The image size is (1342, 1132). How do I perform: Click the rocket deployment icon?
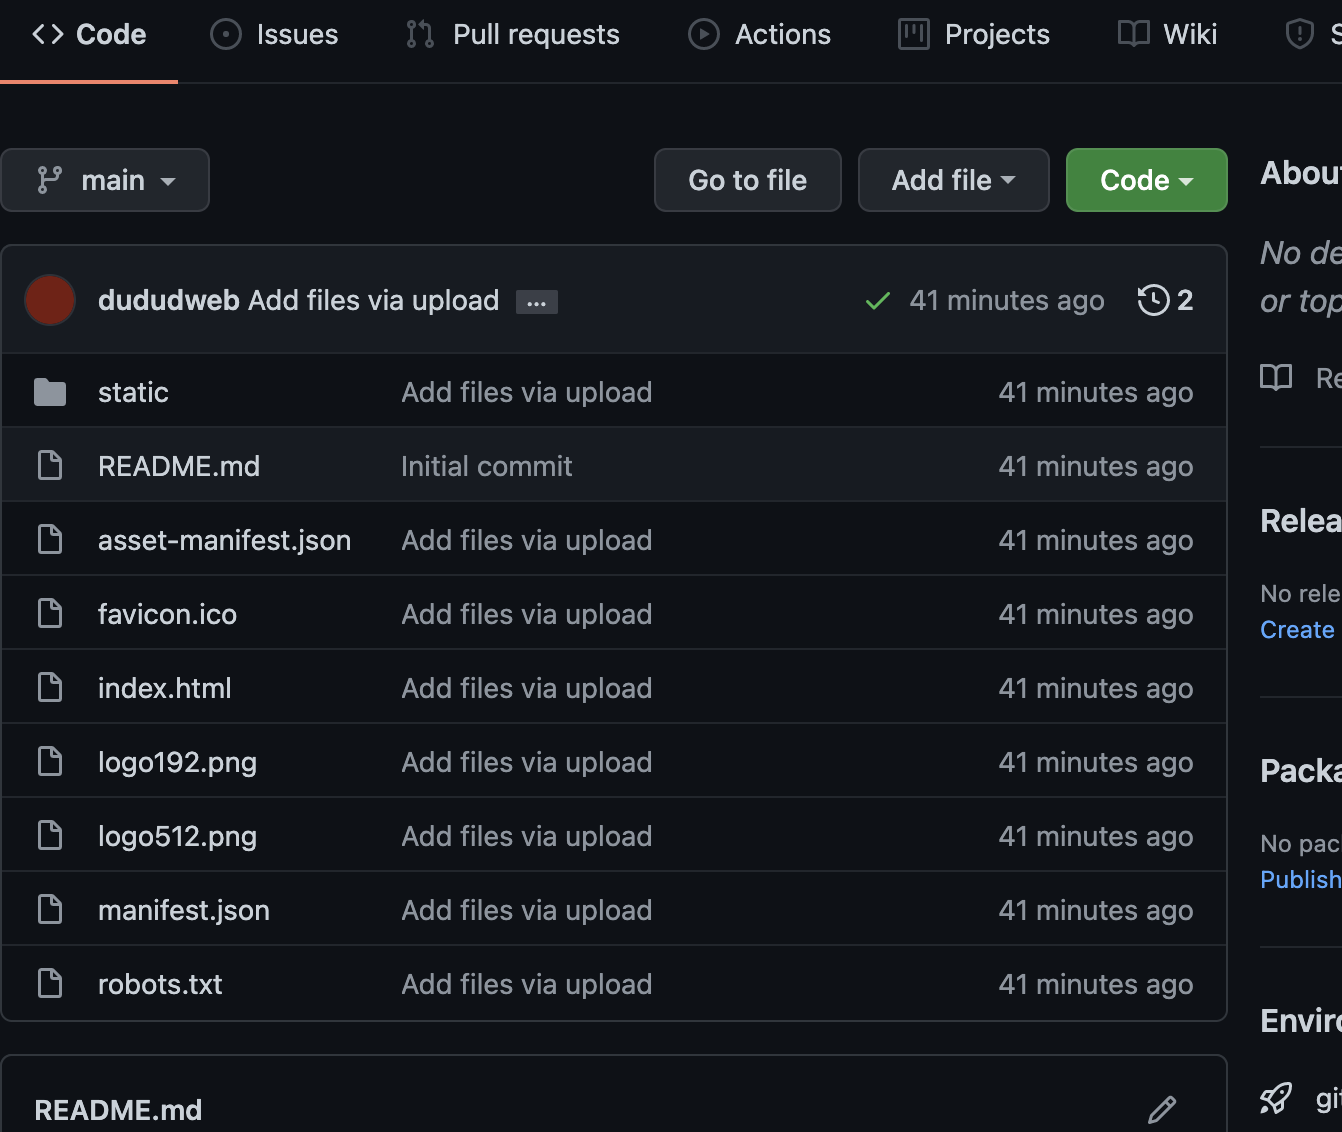(1276, 1099)
